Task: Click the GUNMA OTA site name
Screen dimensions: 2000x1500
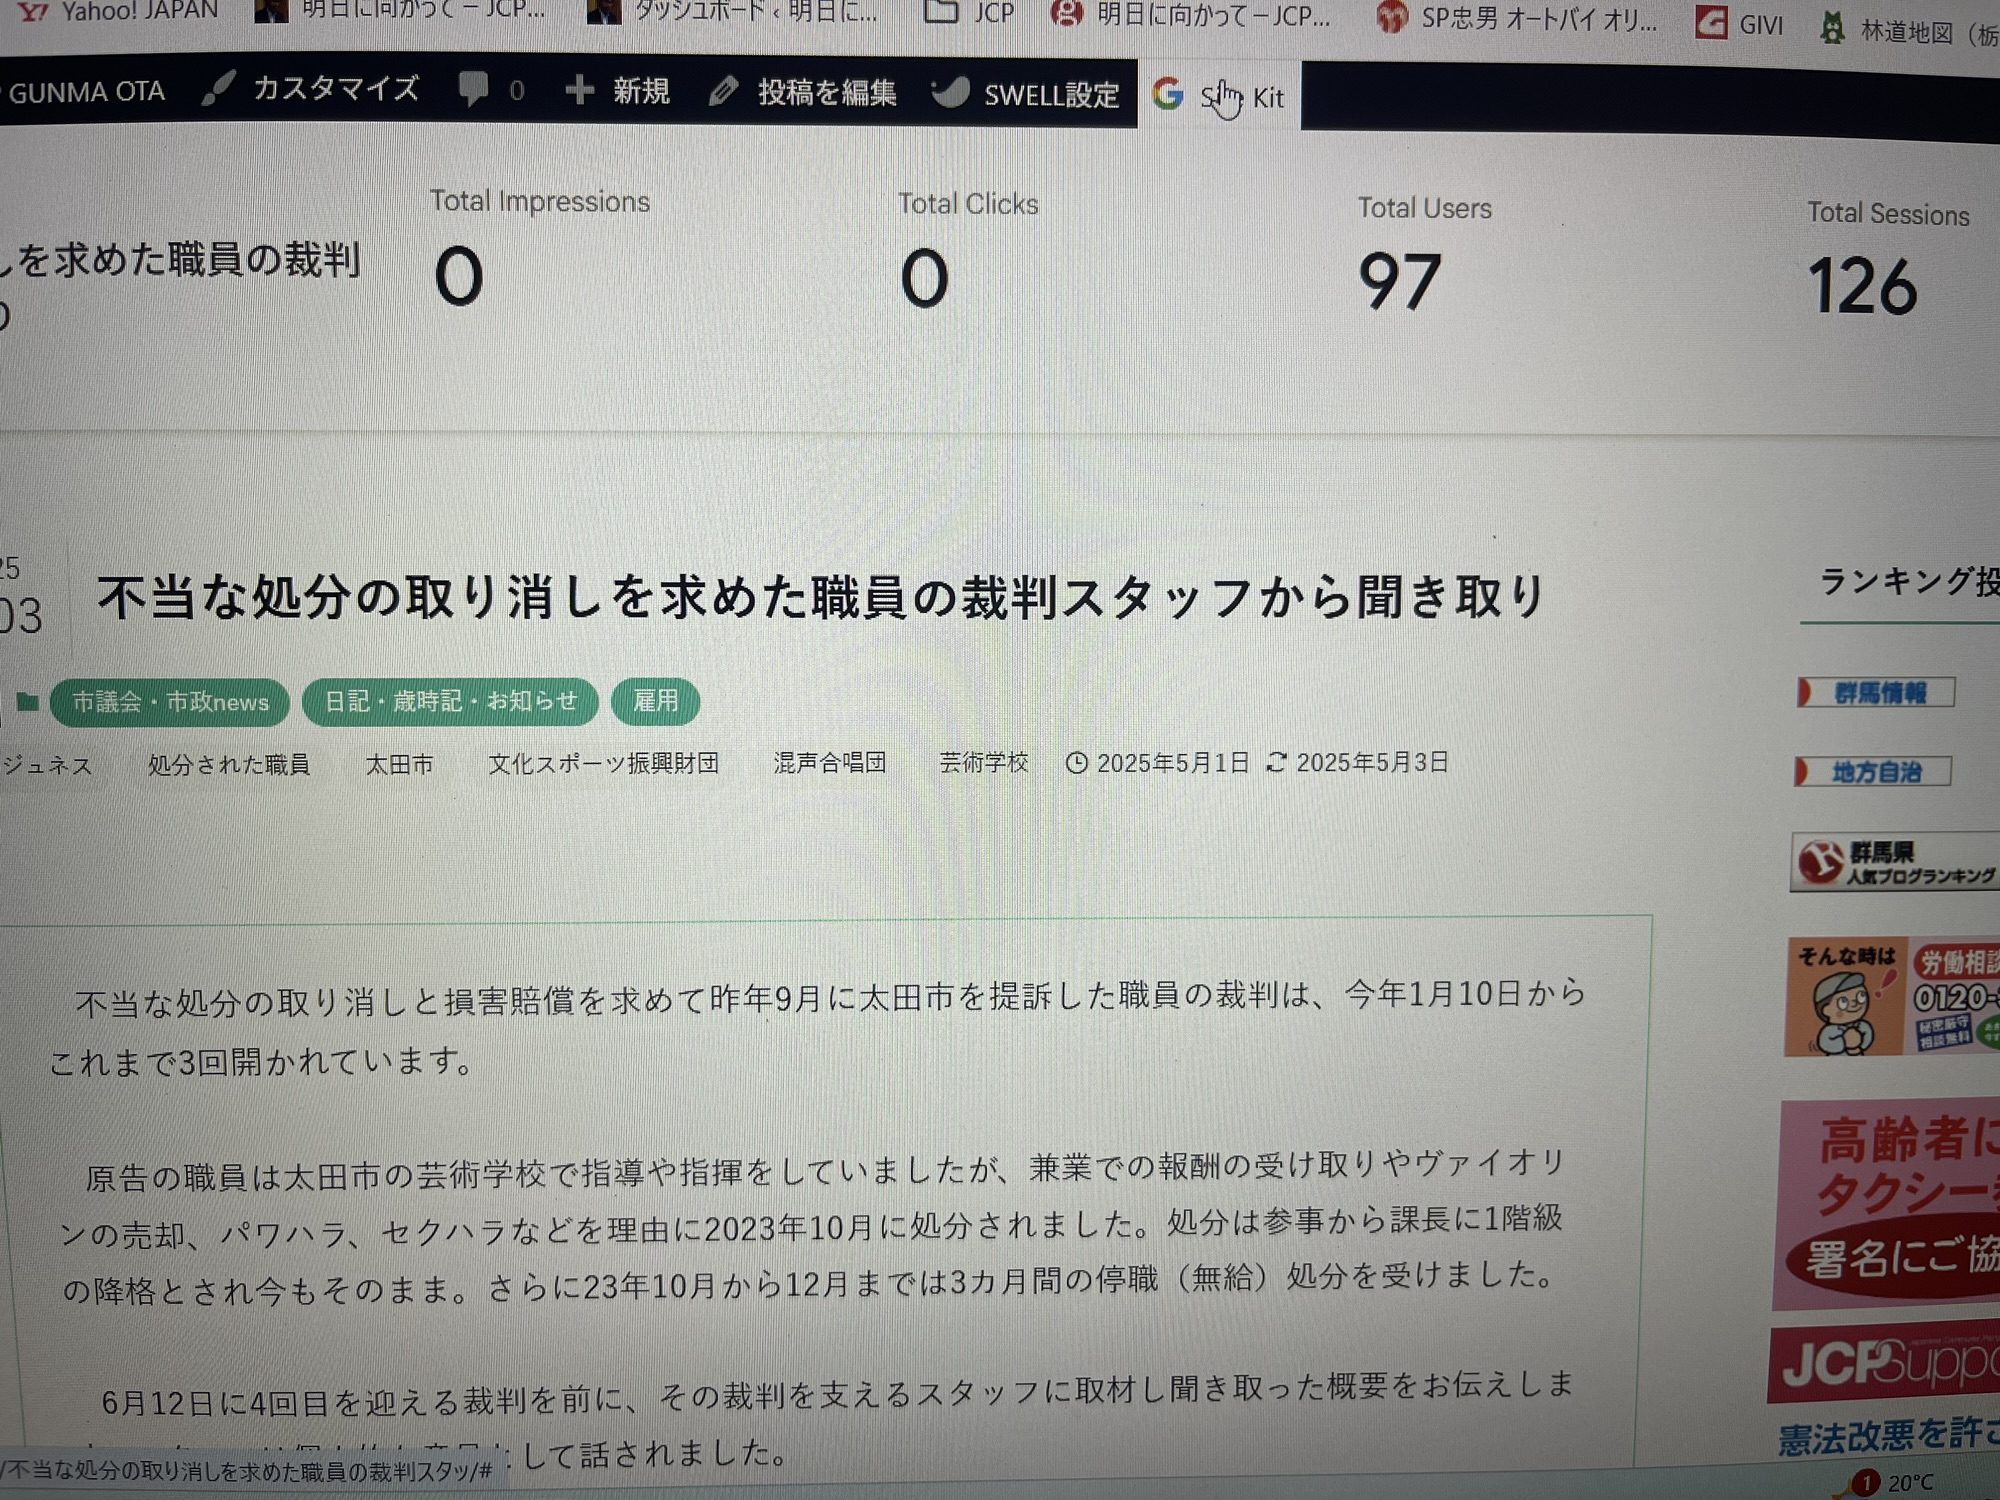Action: 86,92
